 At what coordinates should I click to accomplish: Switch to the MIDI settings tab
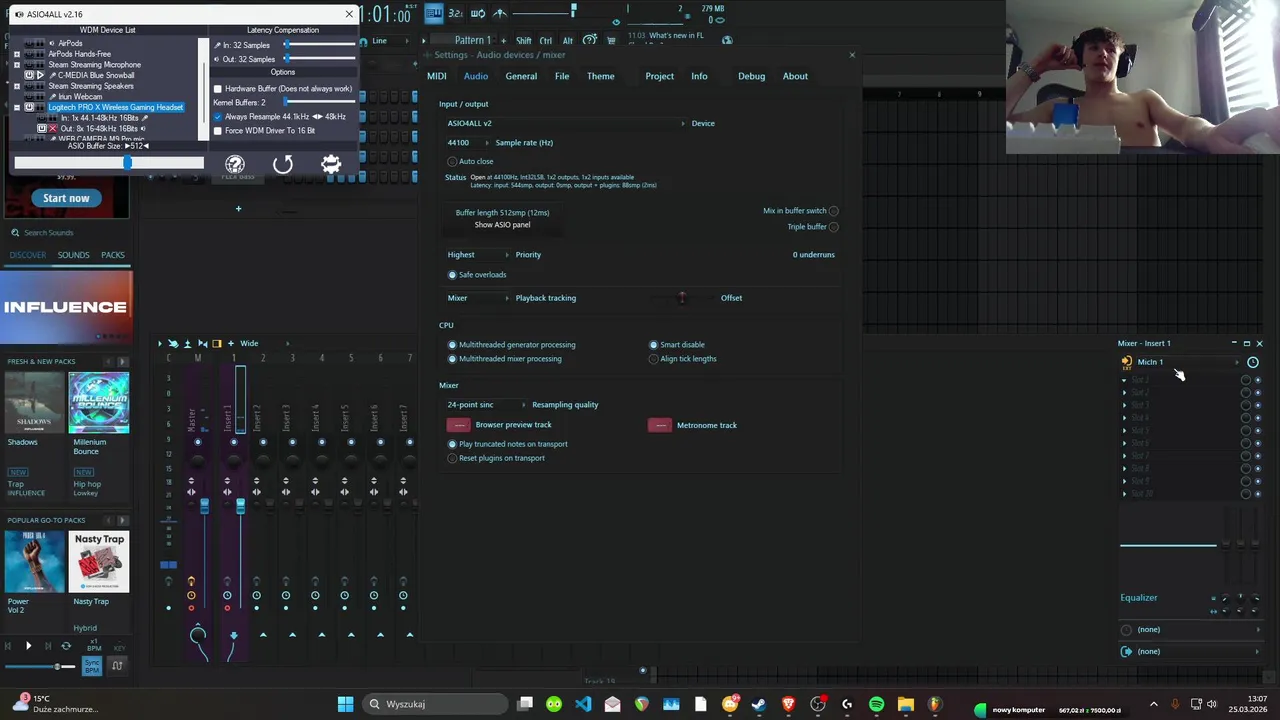click(437, 76)
